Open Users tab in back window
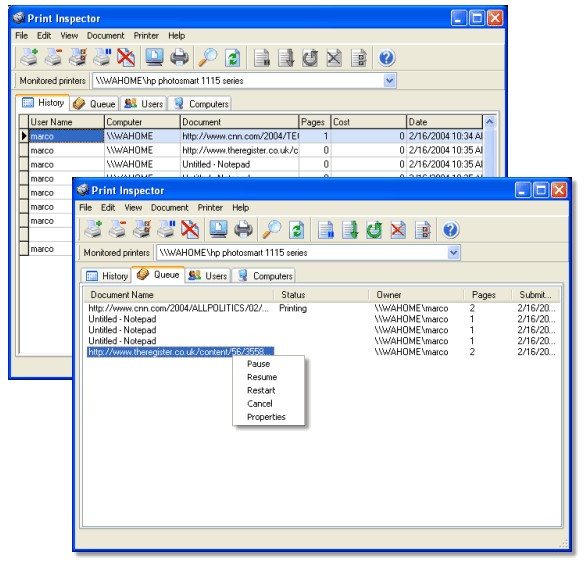This screenshot has width=584, height=562. [144, 104]
